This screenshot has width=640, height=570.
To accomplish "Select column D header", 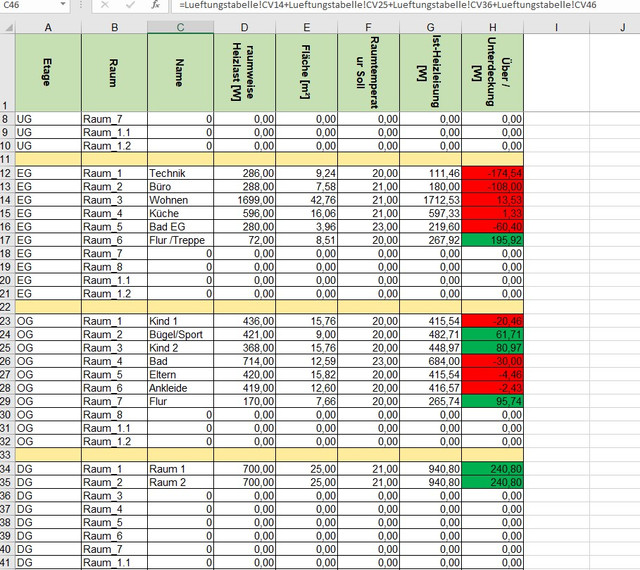I will (244, 27).
